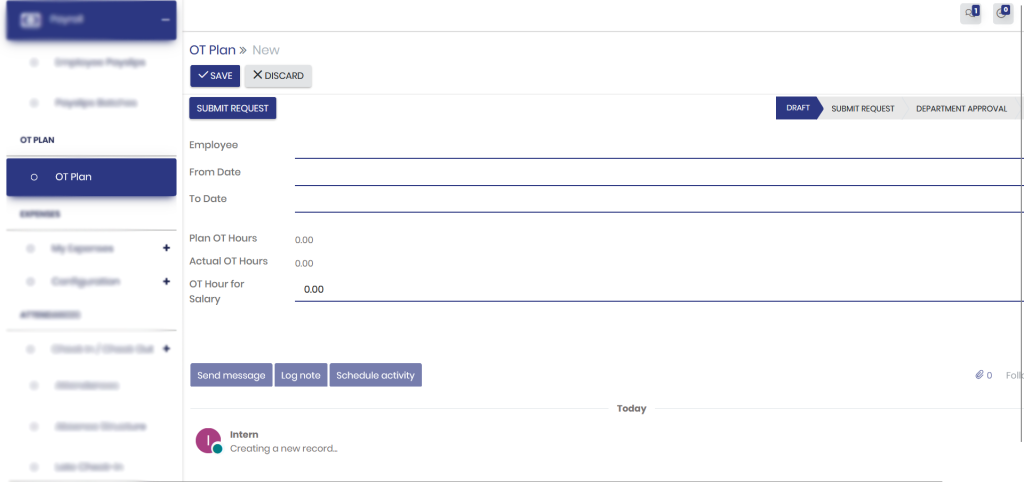Save the new OT Plan record
This screenshot has height=482, width=1024.
(x=216, y=76)
